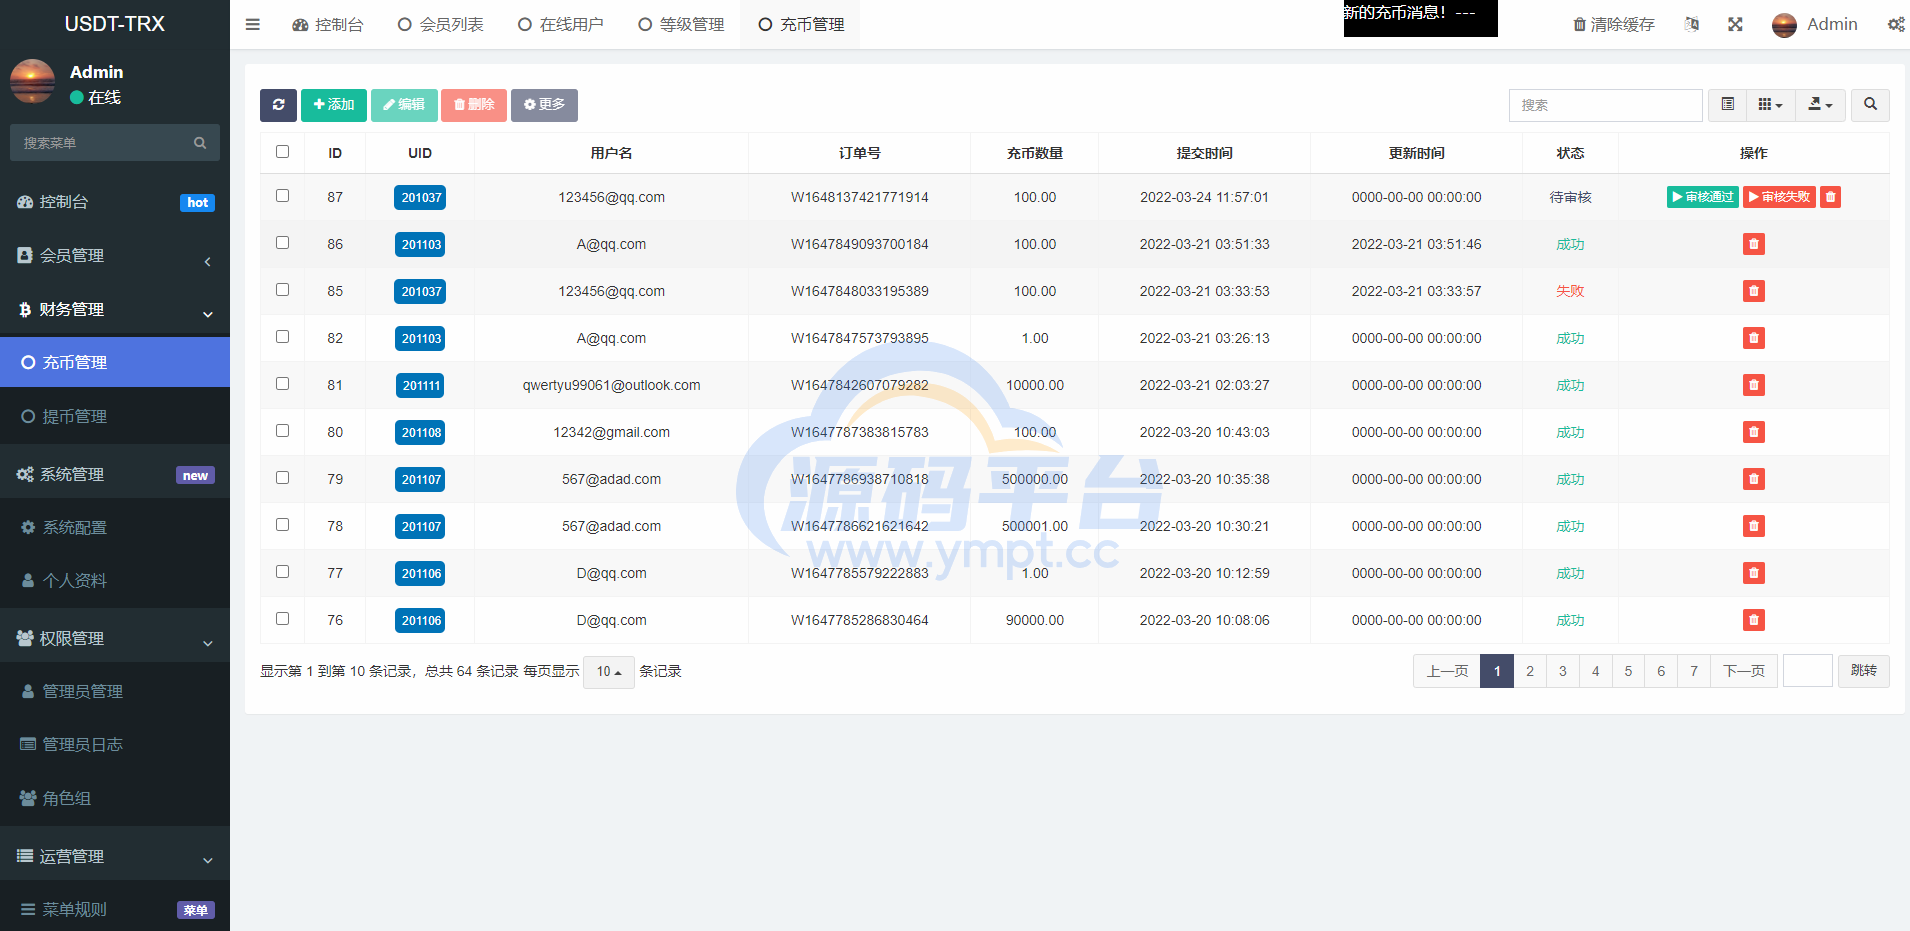The width and height of the screenshot is (1910, 931).
Task: Open the page size dropdown showing 10
Action: tap(609, 672)
